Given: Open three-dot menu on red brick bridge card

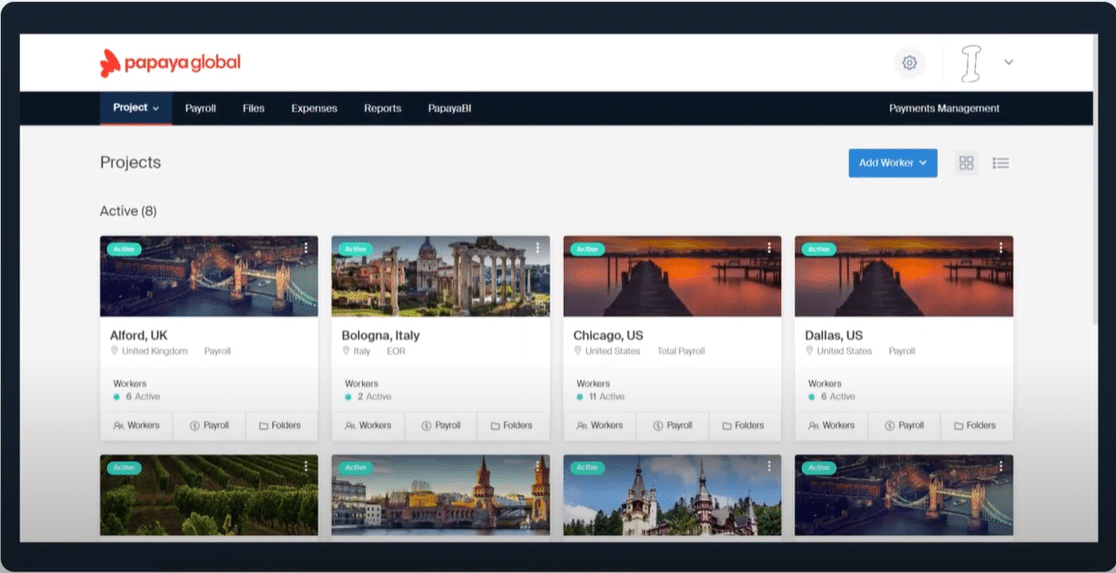Looking at the screenshot, I should [x=537, y=466].
